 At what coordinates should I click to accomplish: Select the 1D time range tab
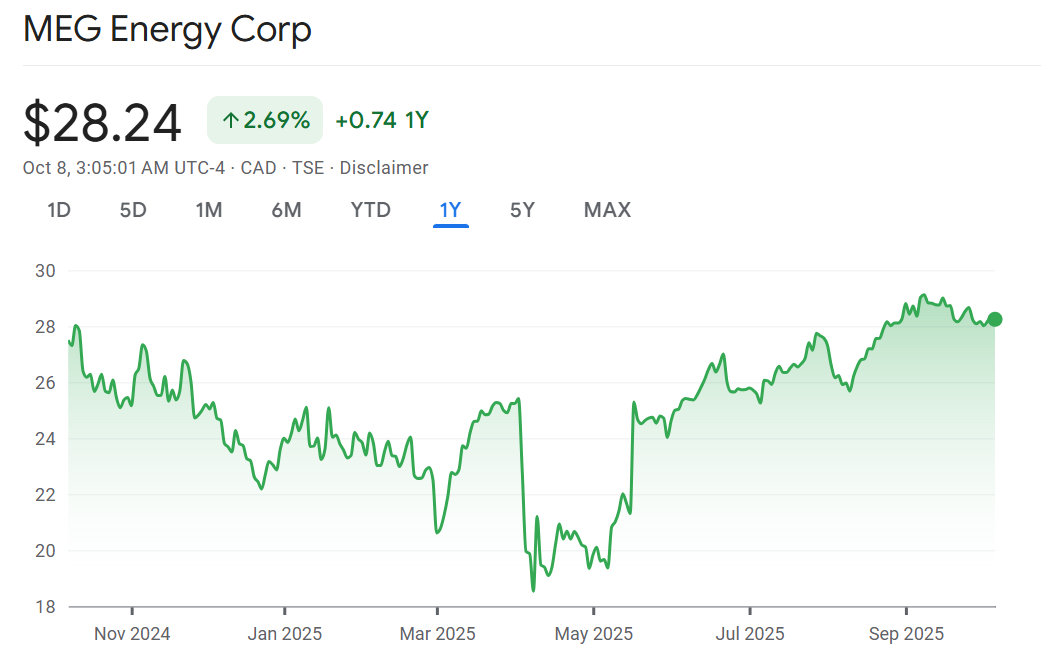59,210
